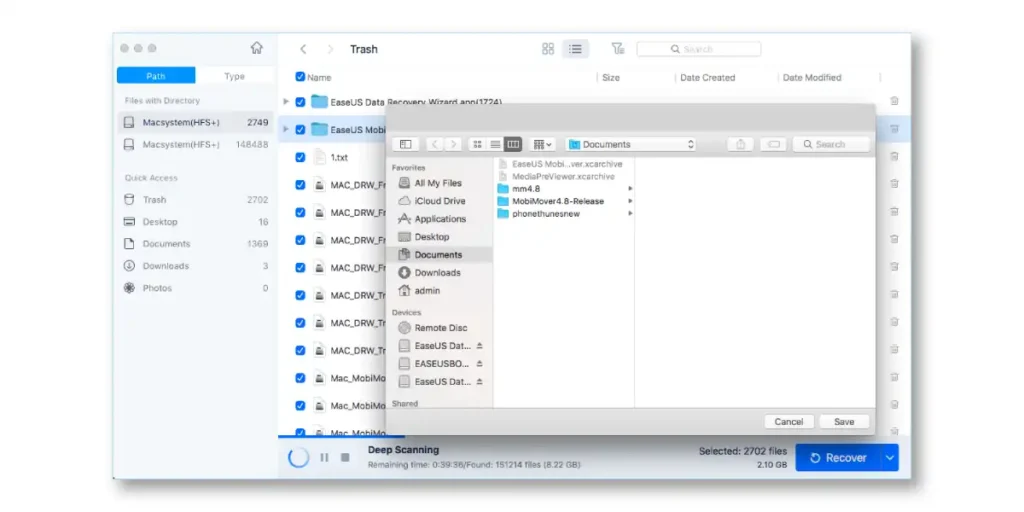The image size is (1024, 512).
Task: Click Cancel in the save dialog
Action: (x=789, y=422)
